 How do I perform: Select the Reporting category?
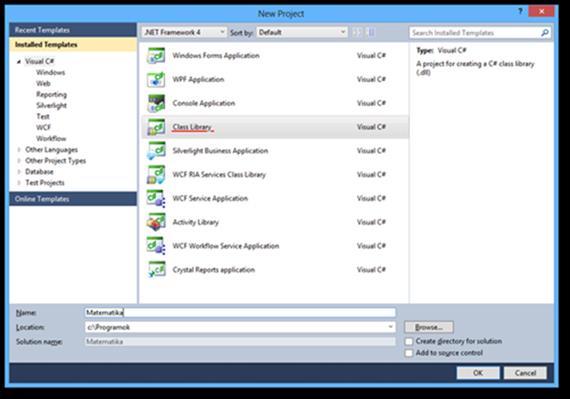click(x=52, y=94)
